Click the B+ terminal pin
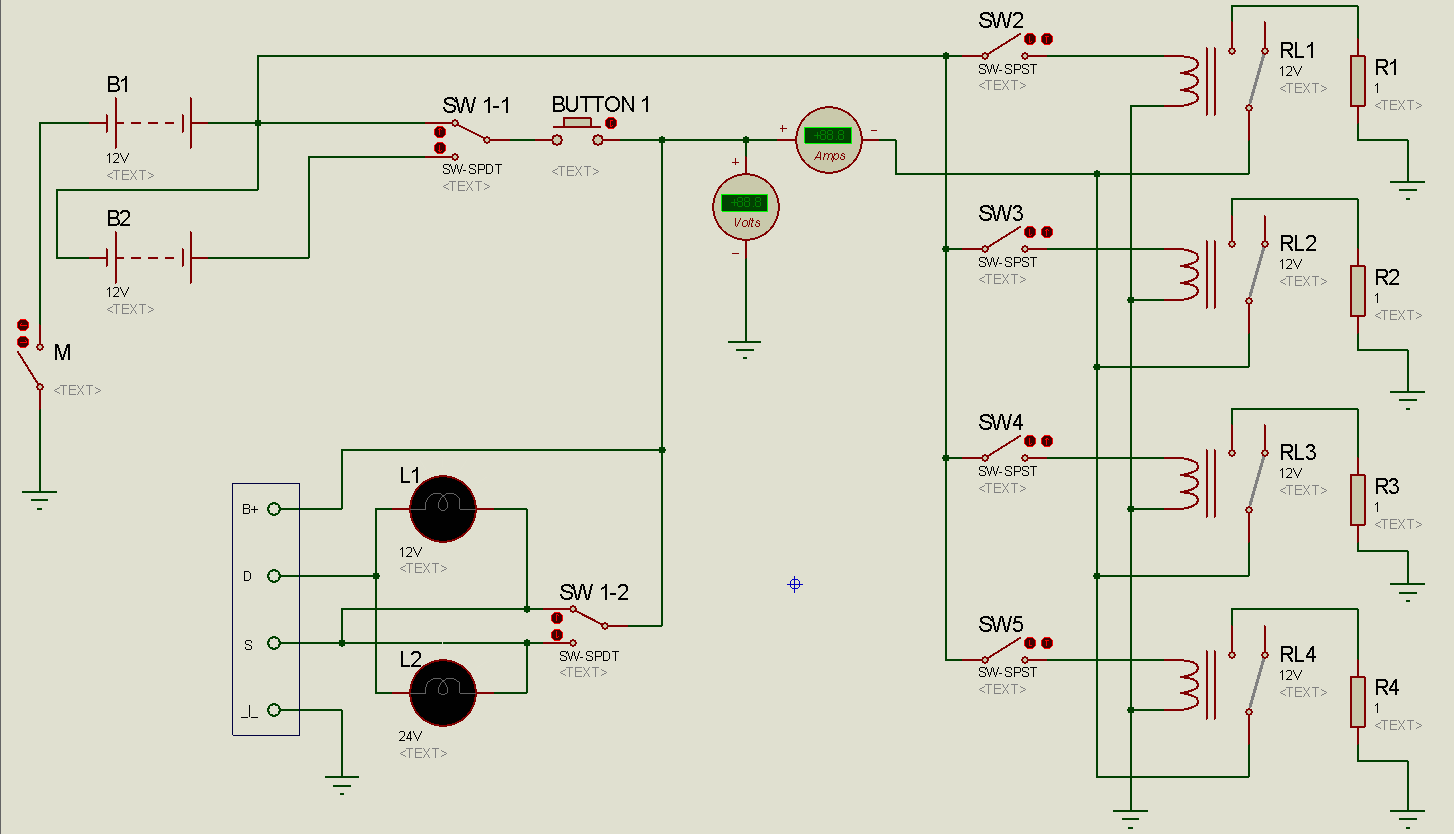Screen dimensions: 1454x834 click(274, 509)
